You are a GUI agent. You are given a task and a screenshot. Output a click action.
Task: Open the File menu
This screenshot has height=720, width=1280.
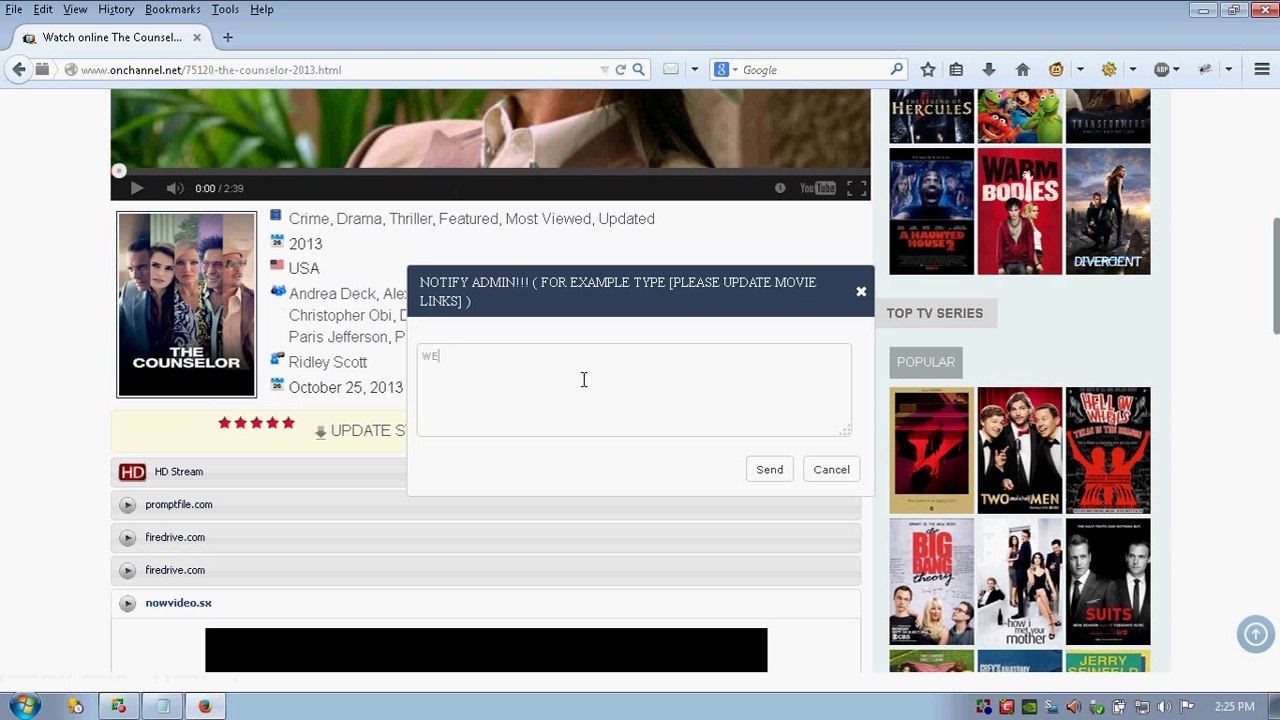pos(14,9)
